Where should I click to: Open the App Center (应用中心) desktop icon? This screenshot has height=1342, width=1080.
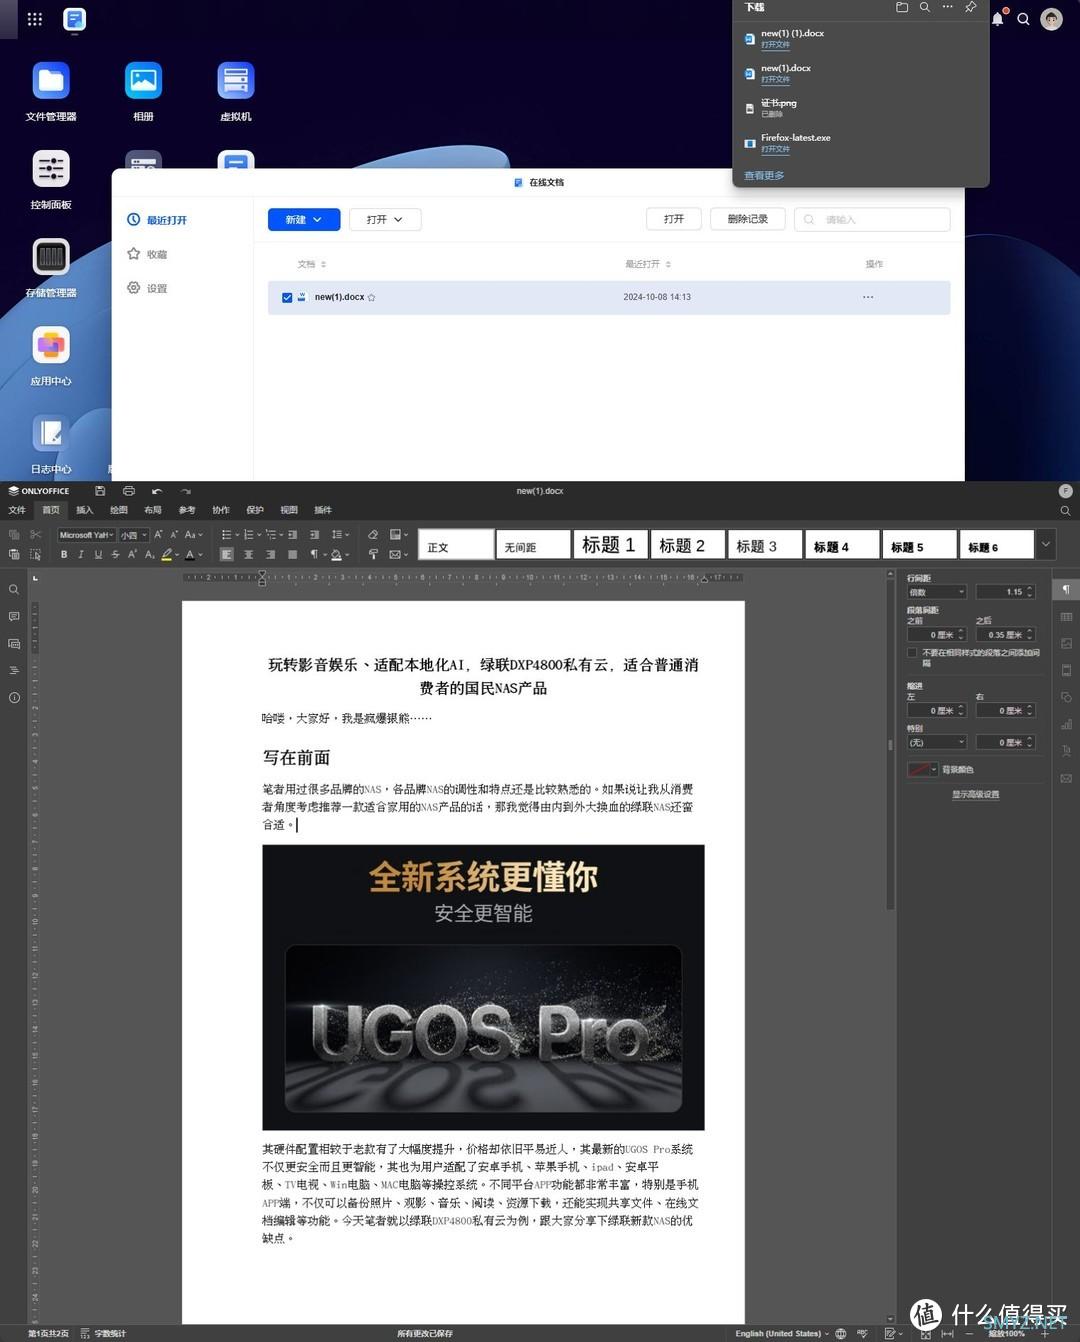(x=51, y=345)
